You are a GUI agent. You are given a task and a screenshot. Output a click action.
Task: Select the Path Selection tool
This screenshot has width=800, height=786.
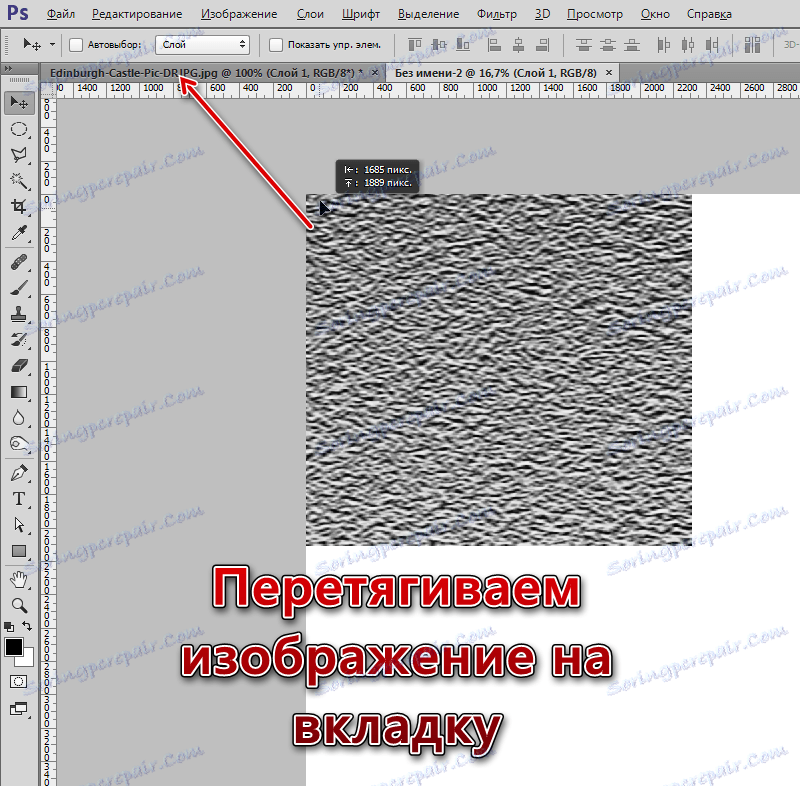[x=19, y=525]
